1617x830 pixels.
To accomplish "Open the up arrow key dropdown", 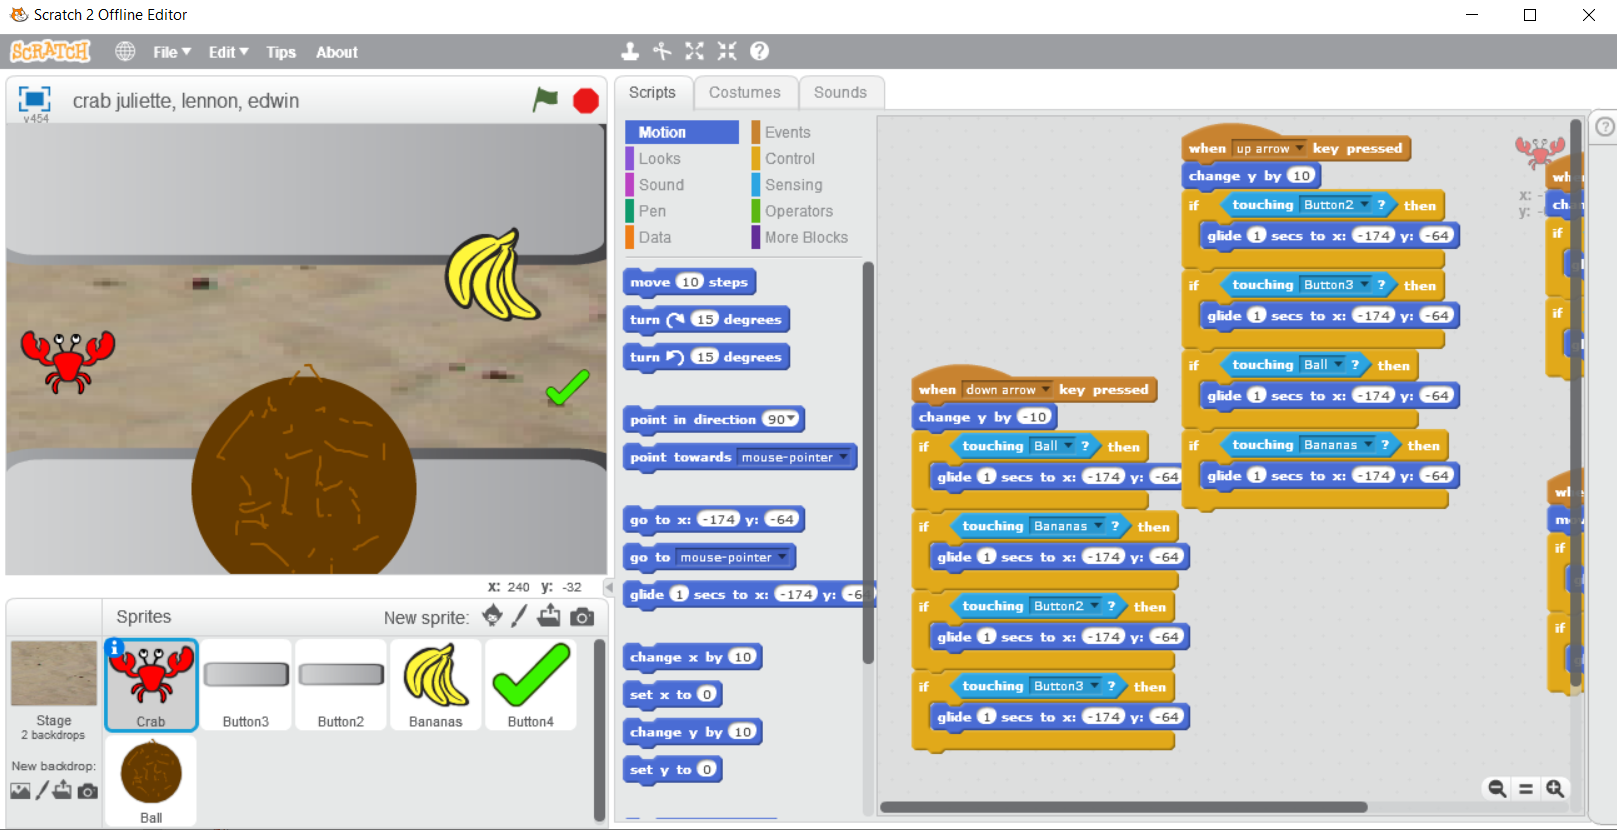I will [1299, 148].
